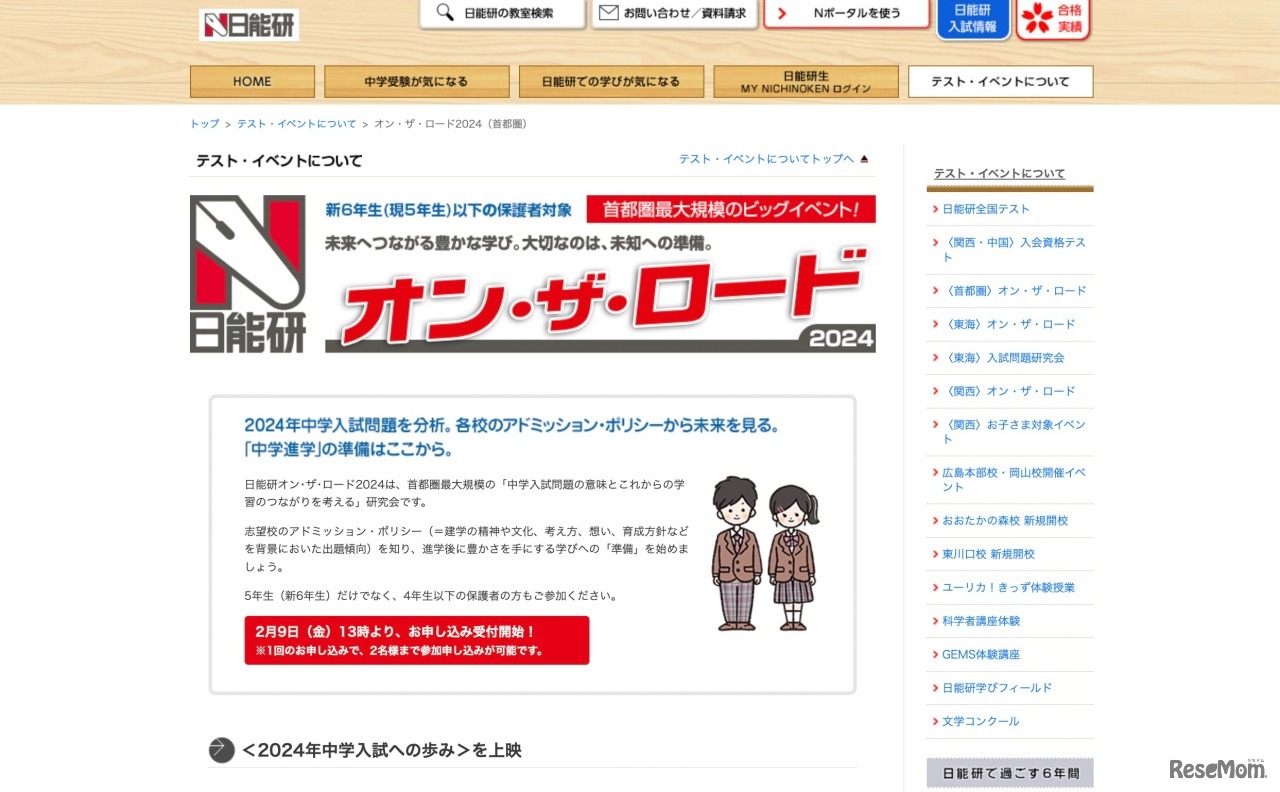Click the sentence starting 5年生（新6年生）だけでなく

click(431, 596)
